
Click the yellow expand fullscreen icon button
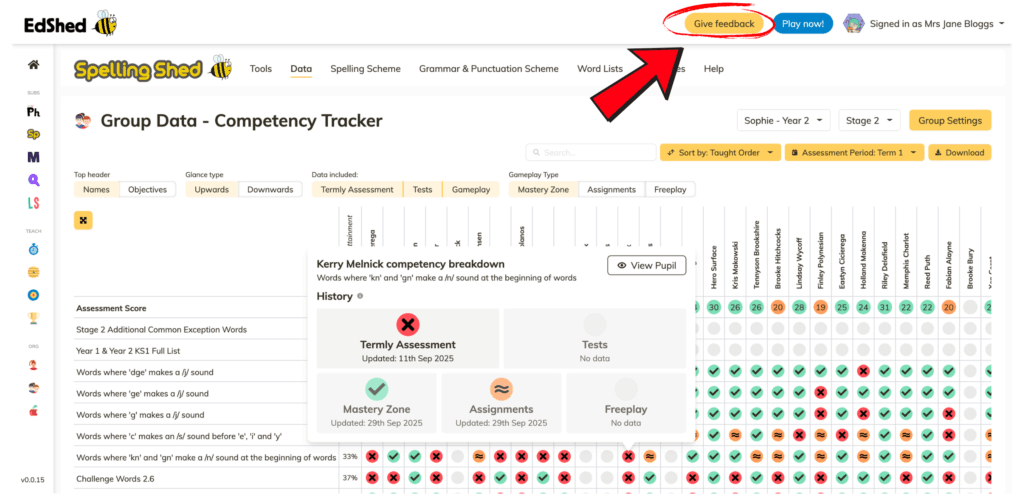83,219
